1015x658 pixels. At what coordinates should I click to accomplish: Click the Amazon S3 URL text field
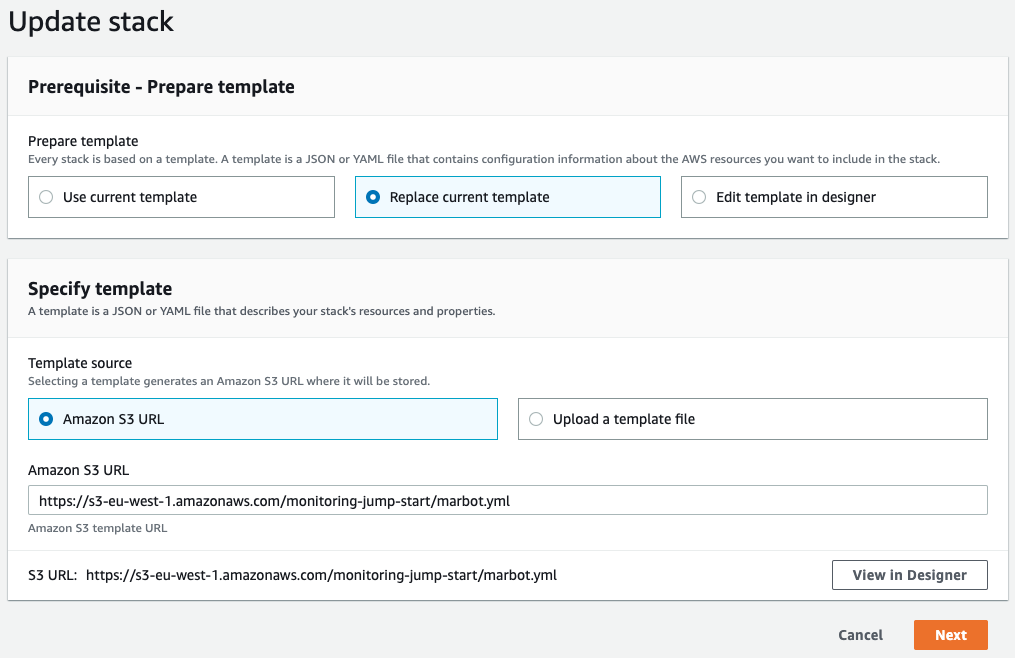(x=507, y=500)
